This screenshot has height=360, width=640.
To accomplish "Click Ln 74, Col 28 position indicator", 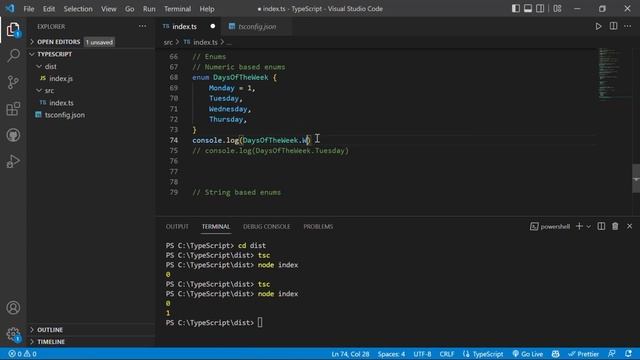I will pos(350,354).
